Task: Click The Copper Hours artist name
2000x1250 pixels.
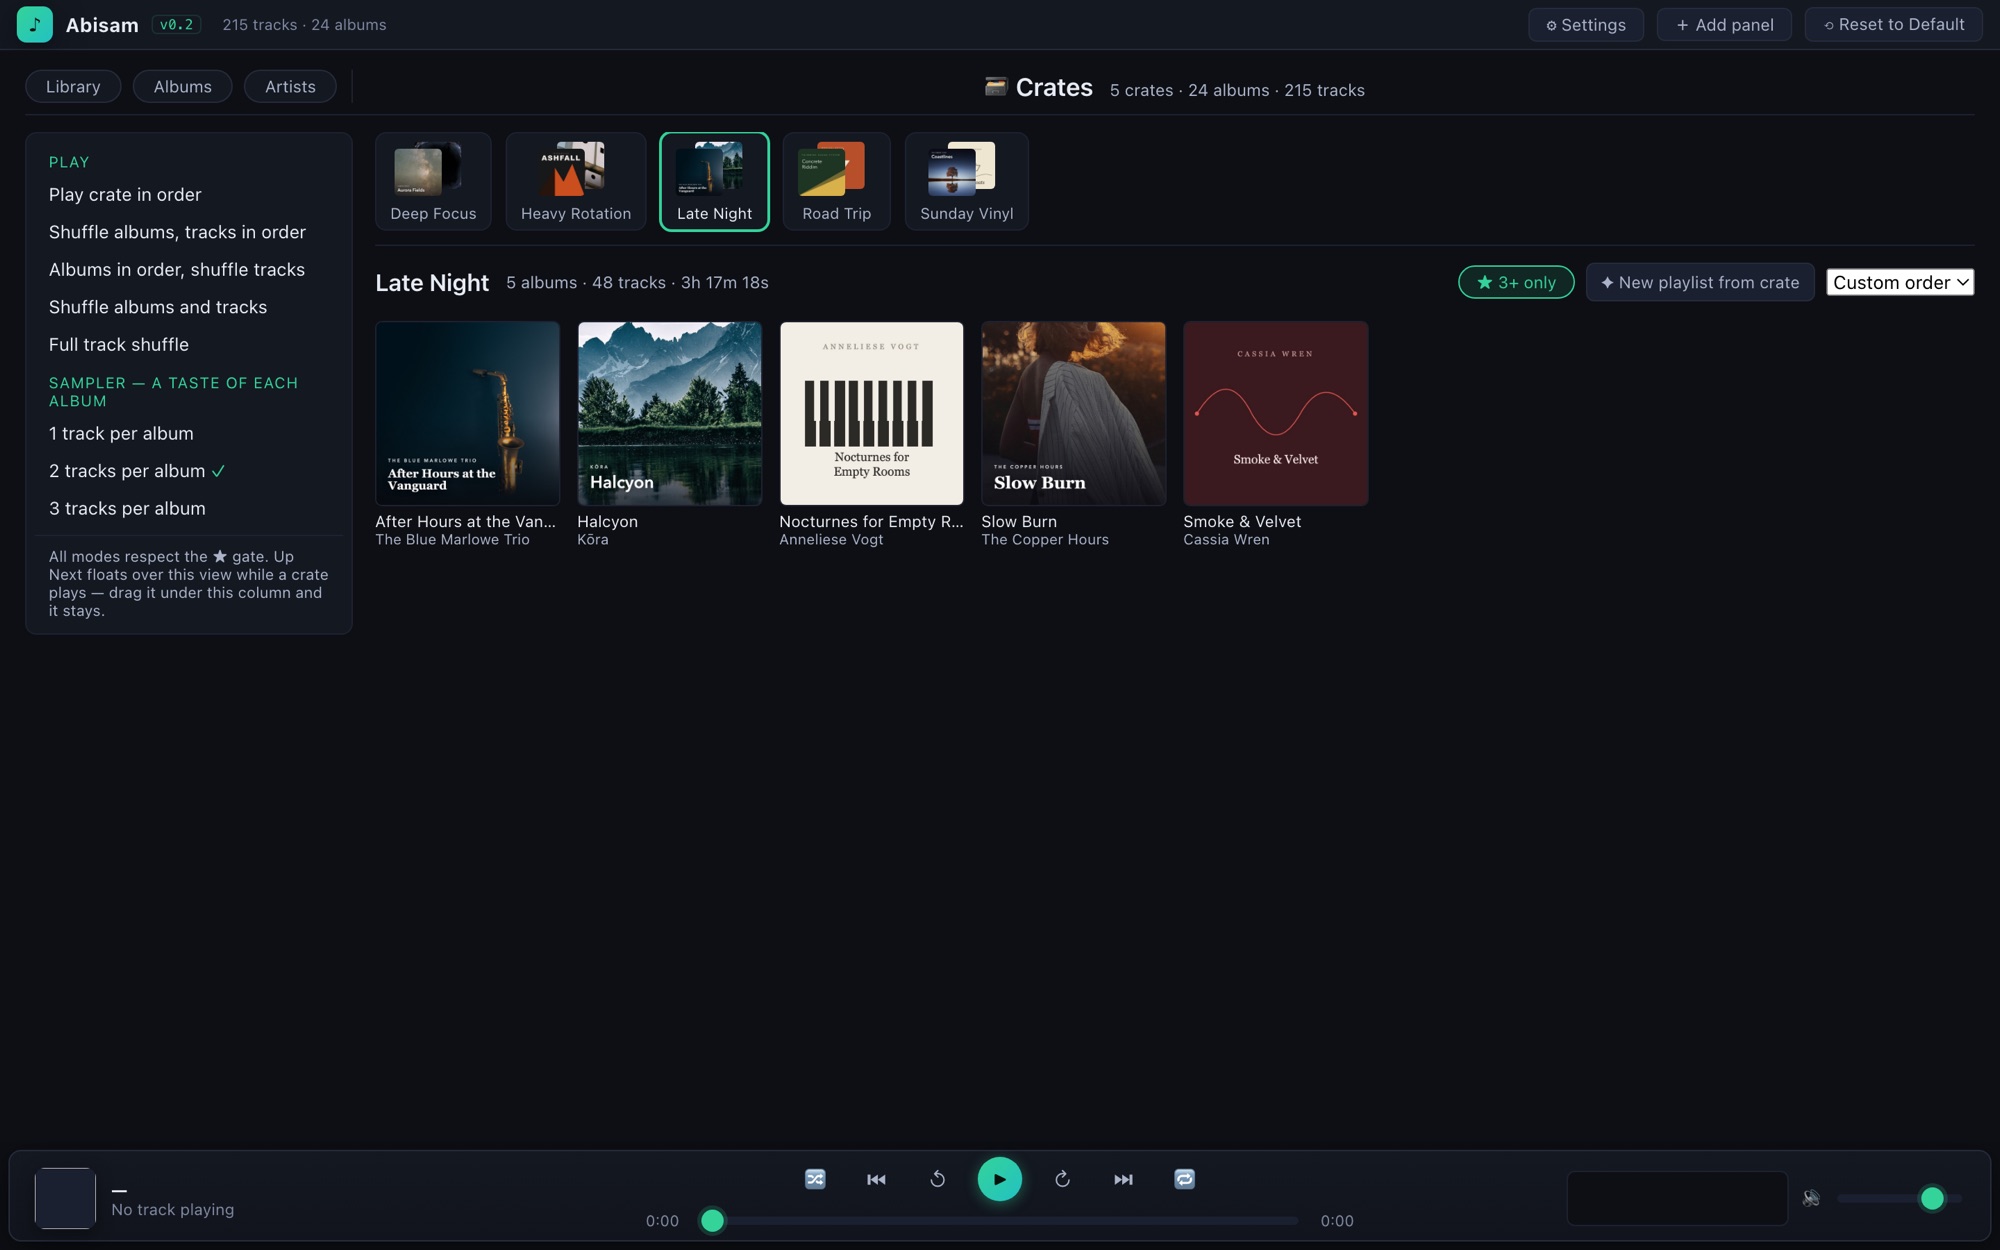Action: pos(1045,540)
